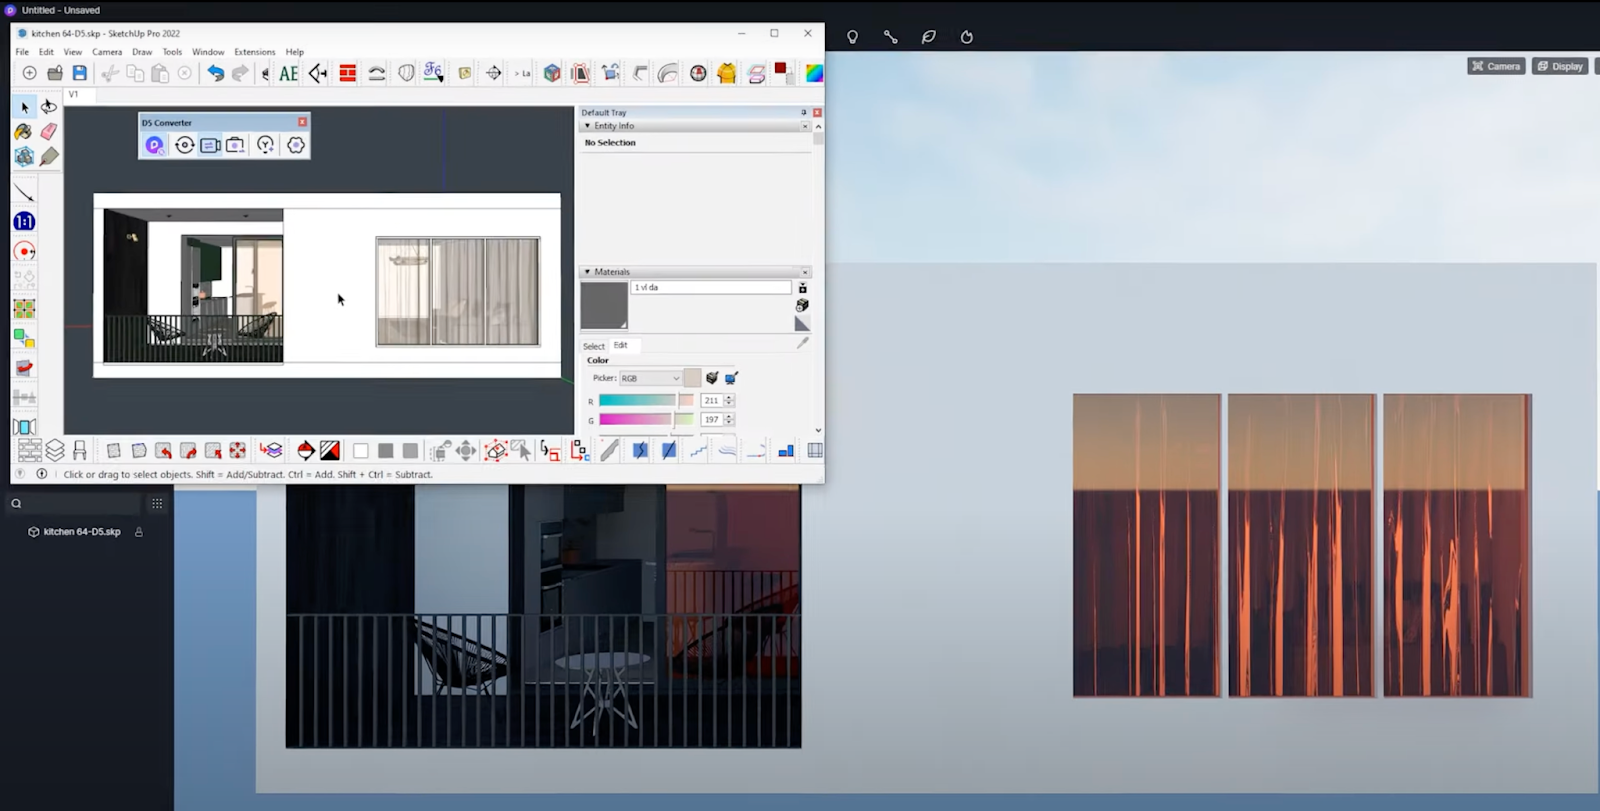
Task: Click the create new material icon
Action: (x=802, y=305)
